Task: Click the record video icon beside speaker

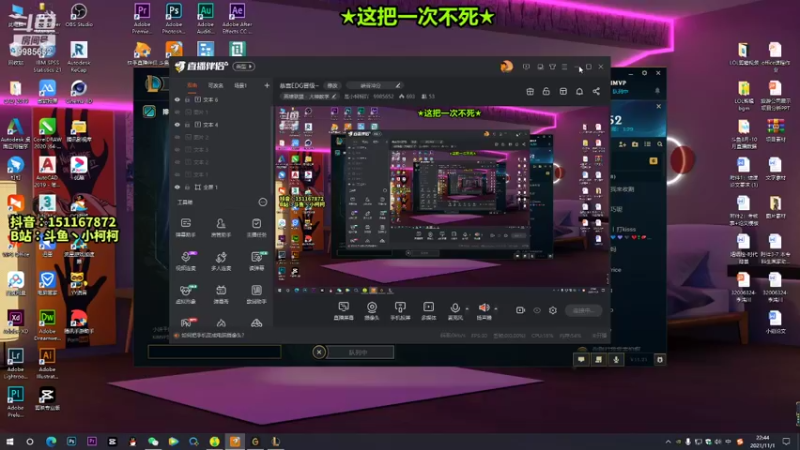Action: (520, 310)
